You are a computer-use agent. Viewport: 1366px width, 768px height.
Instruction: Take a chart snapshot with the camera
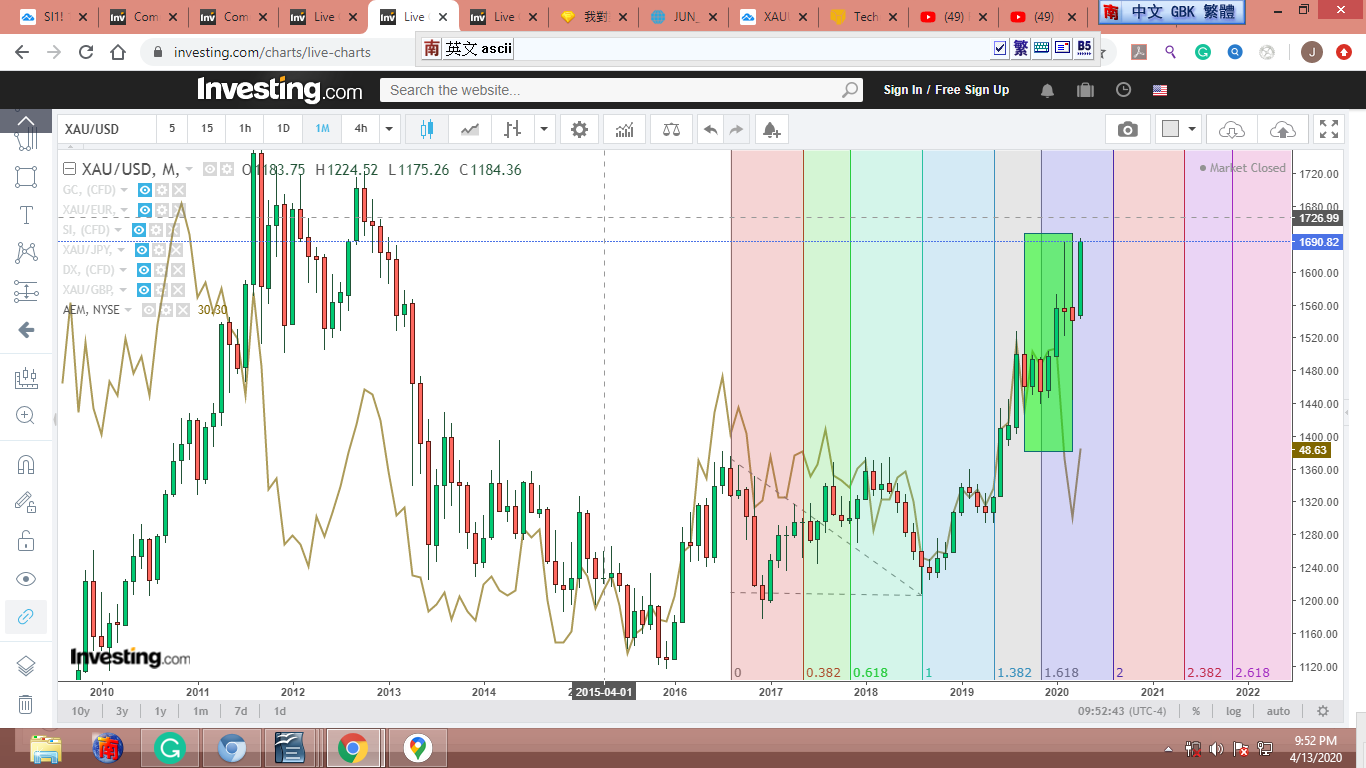[1127, 129]
